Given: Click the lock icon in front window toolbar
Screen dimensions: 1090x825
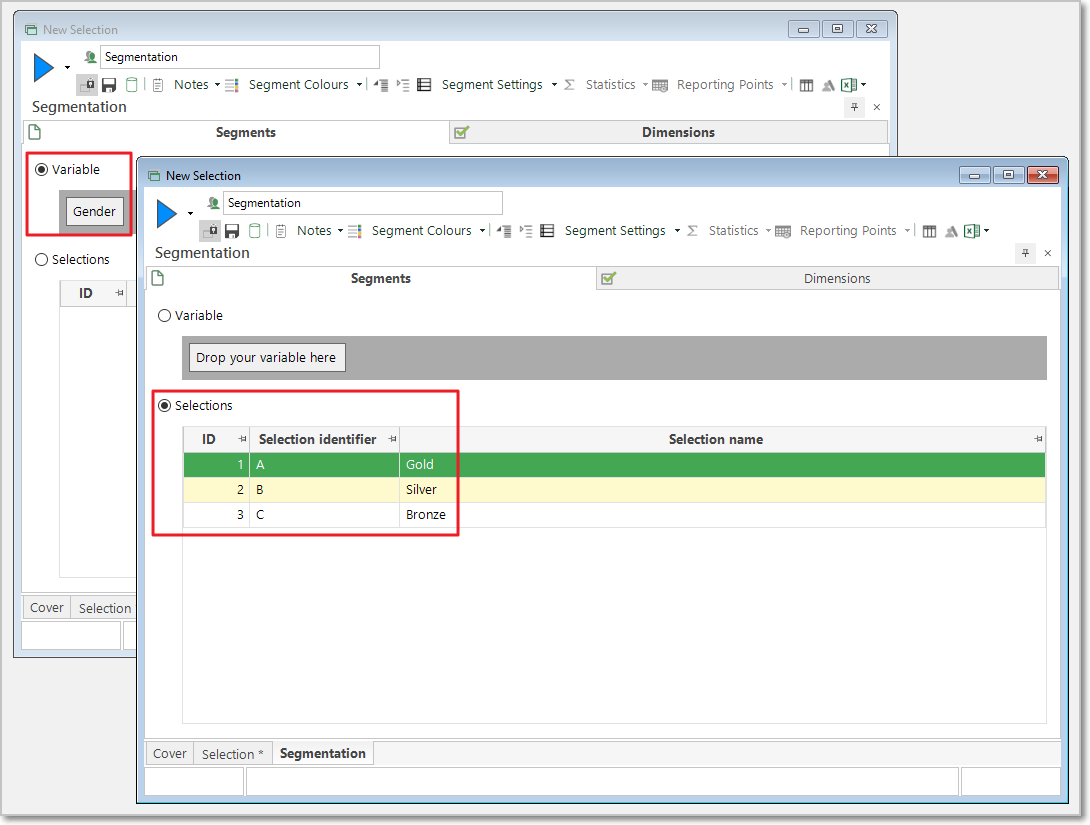Looking at the screenshot, I should click(210, 231).
